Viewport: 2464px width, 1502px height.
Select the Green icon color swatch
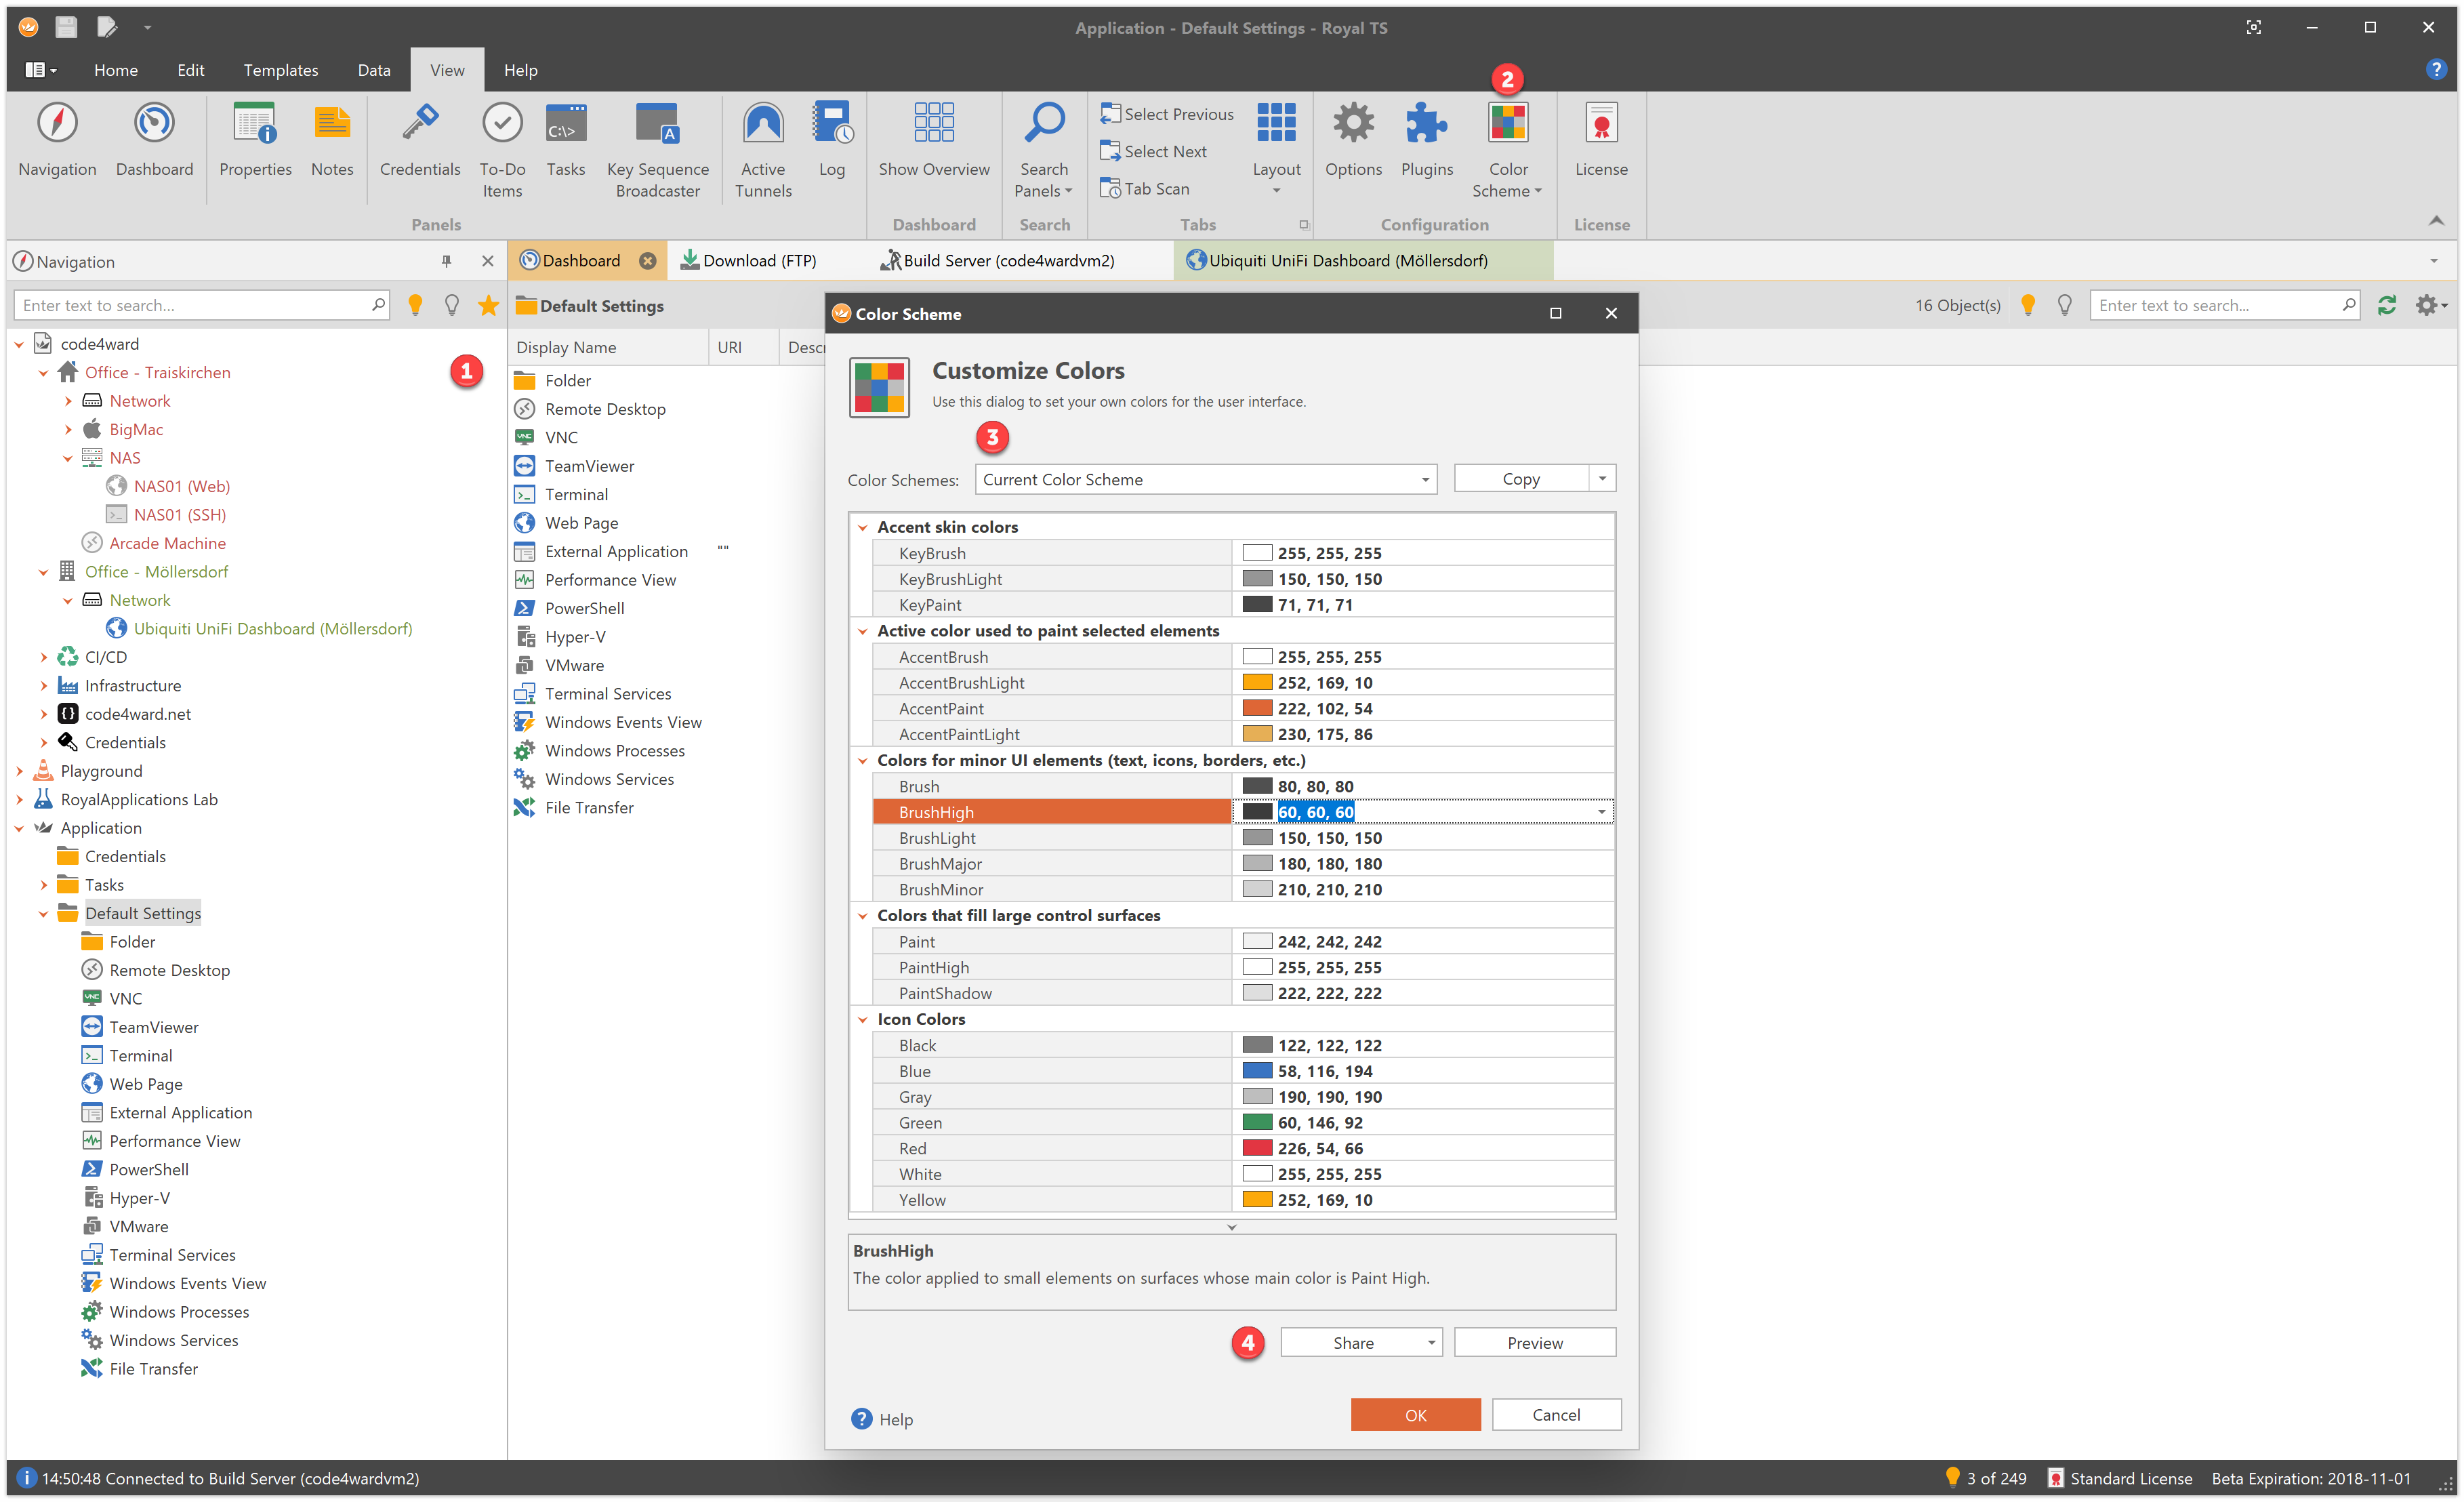point(1257,1122)
